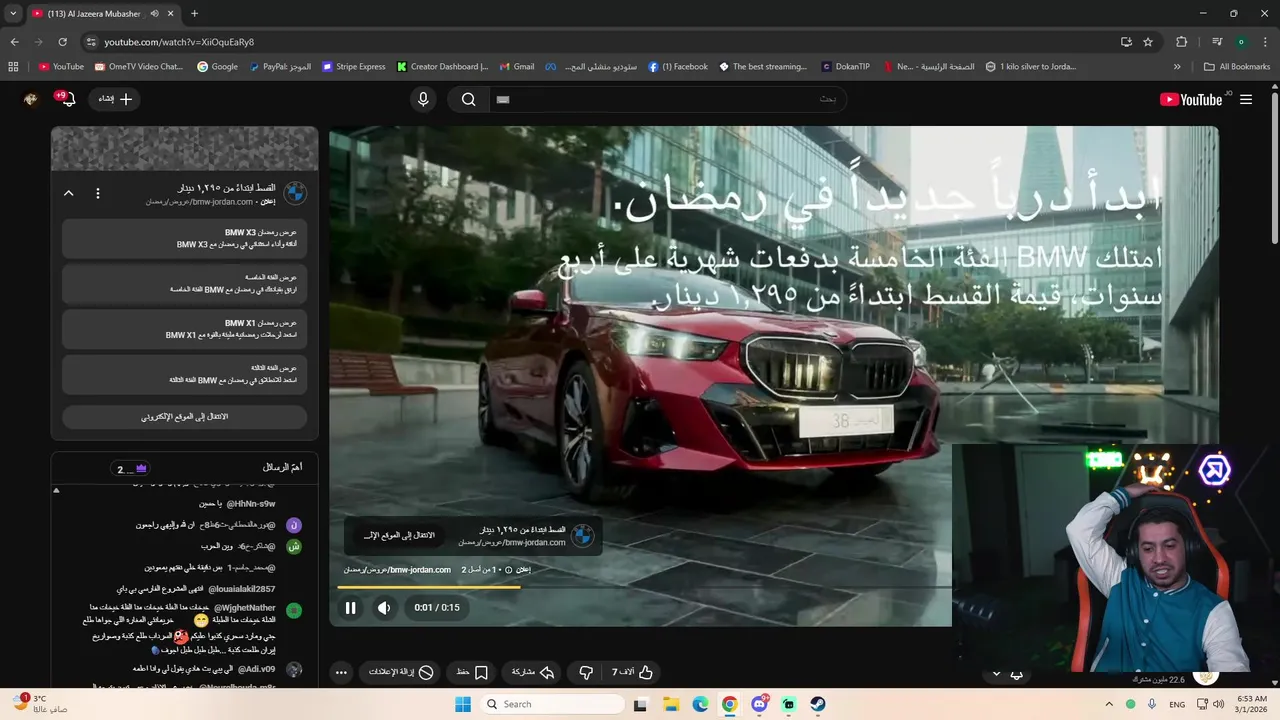Bookmark this page with the star icon
1280x720 pixels.
[1148, 42]
